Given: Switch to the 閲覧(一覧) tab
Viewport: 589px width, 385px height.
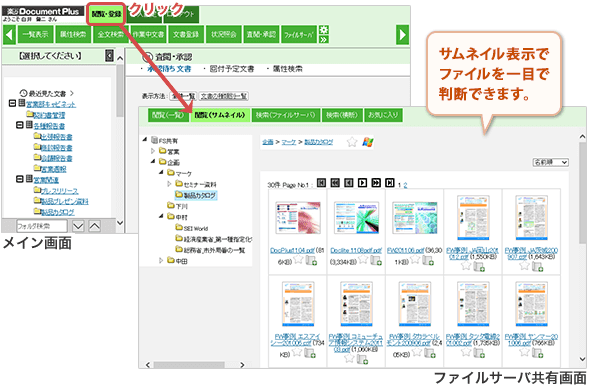Looking at the screenshot, I should pos(168,115).
